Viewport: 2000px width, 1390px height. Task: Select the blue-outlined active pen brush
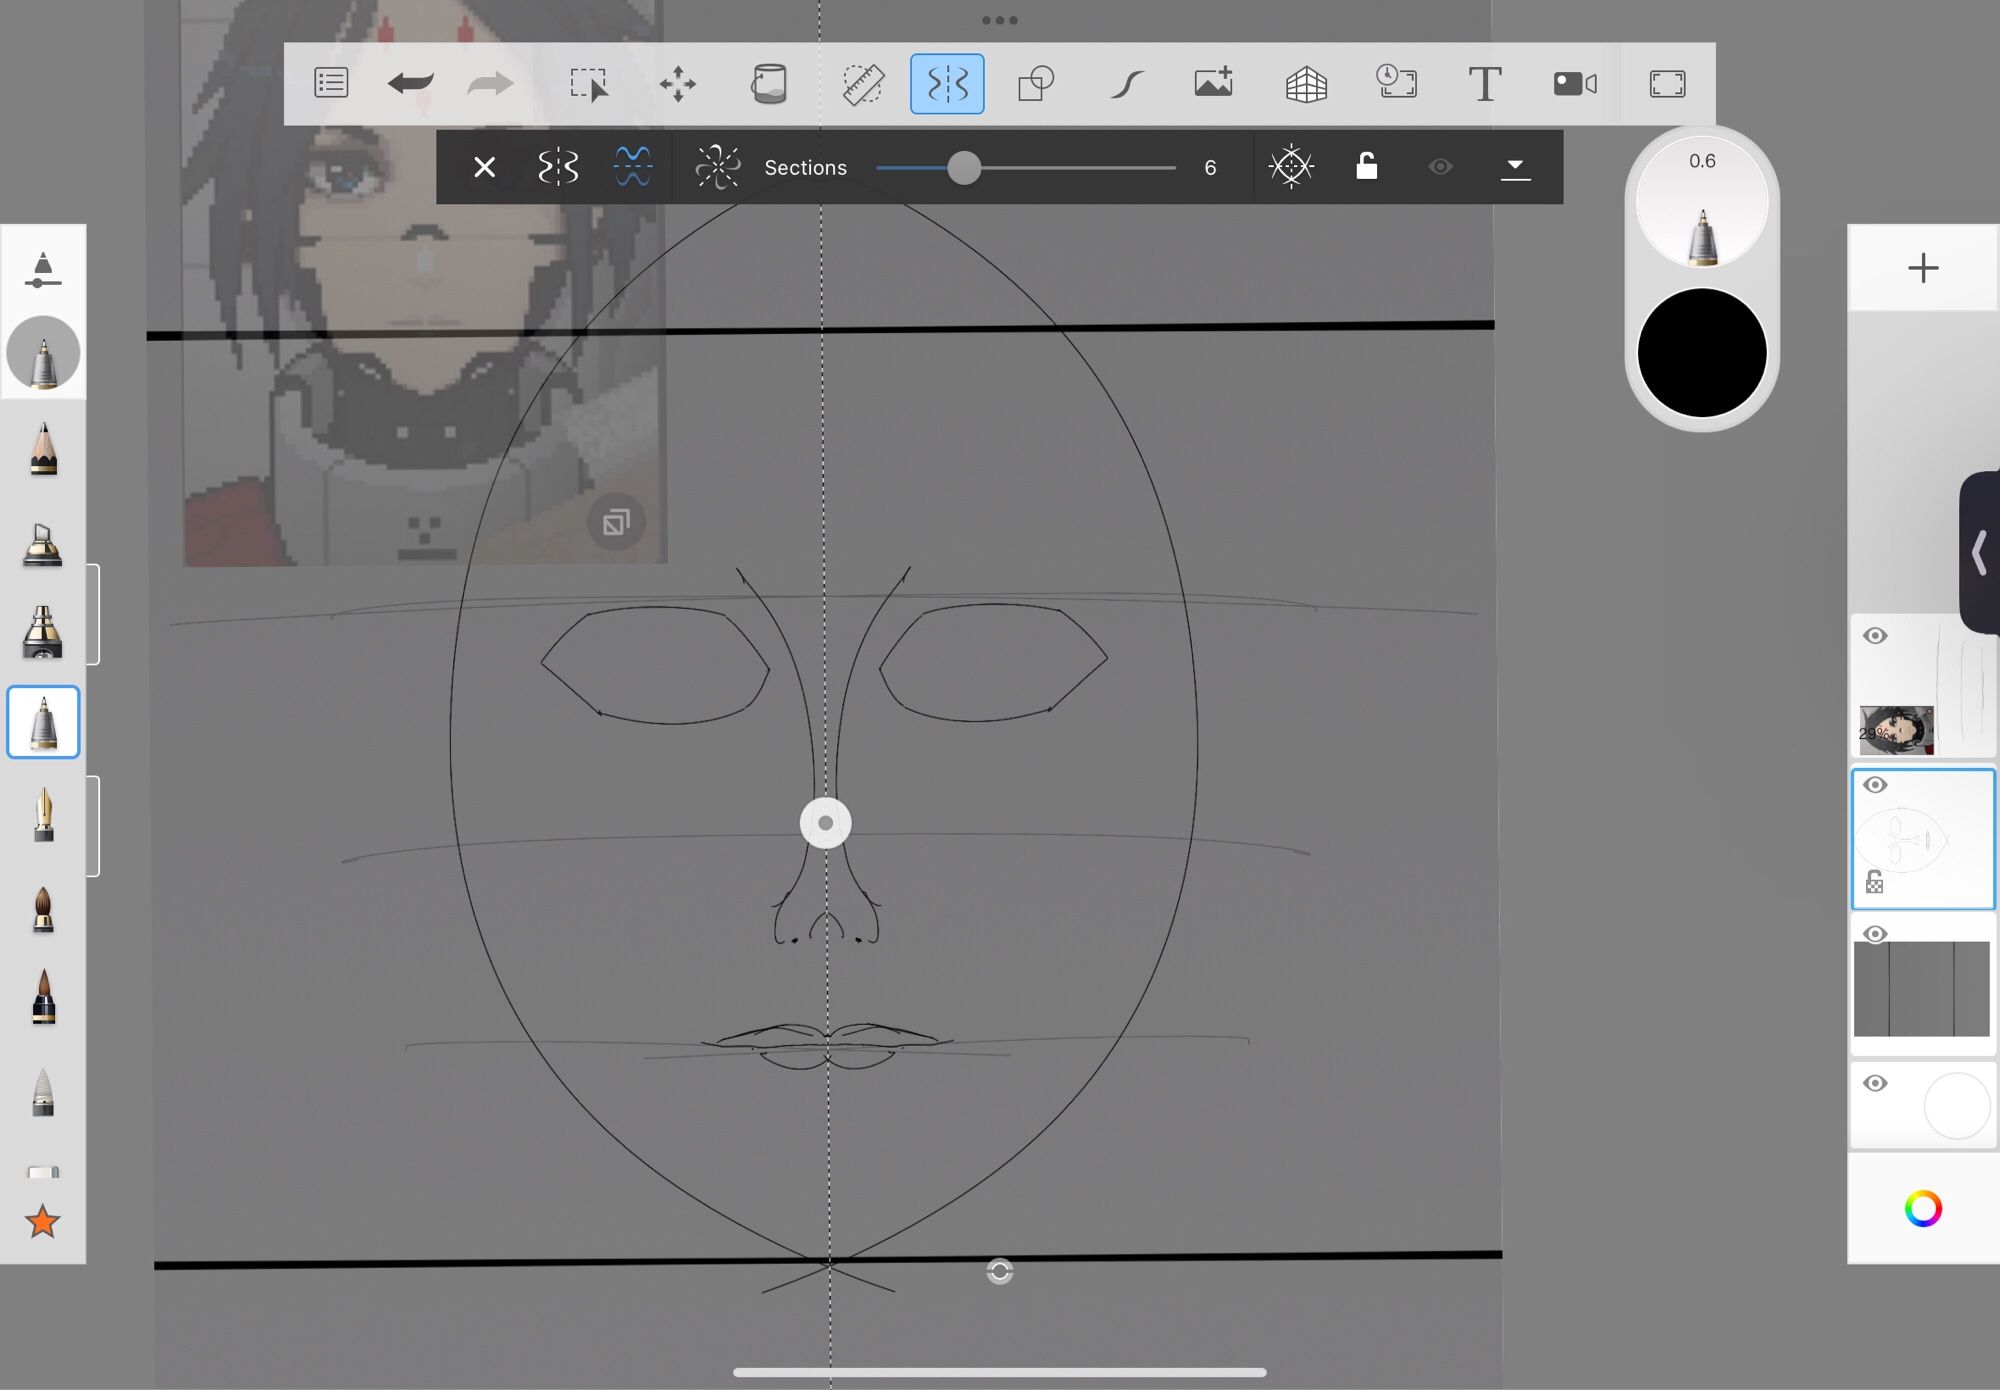coord(43,722)
